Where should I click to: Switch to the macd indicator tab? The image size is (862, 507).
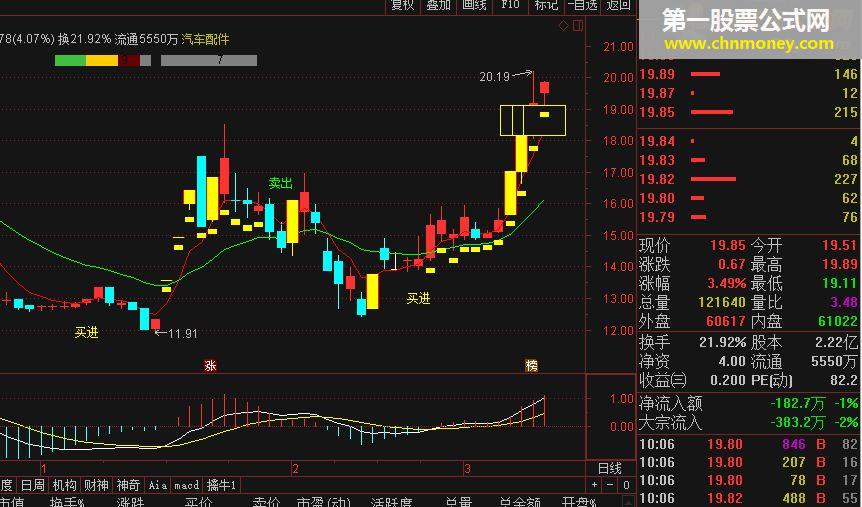tap(187, 485)
